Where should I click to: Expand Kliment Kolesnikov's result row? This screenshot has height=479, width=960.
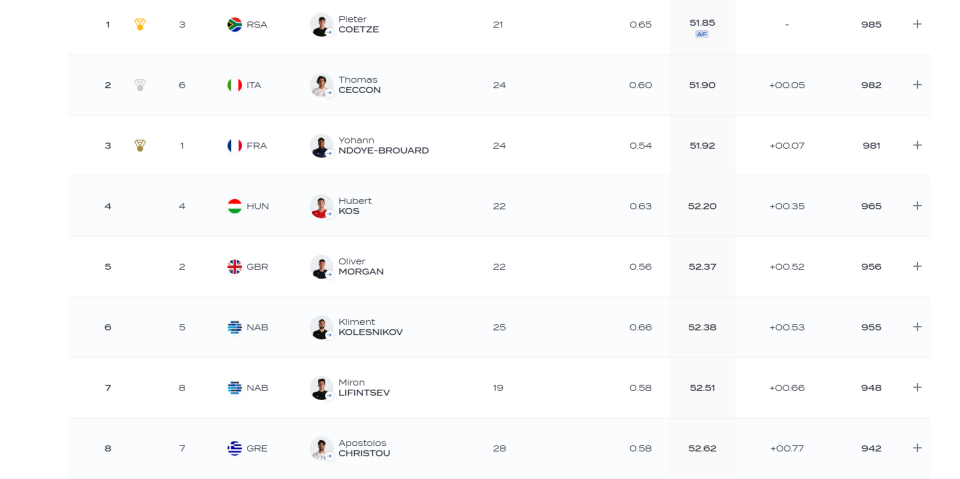coord(917,327)
